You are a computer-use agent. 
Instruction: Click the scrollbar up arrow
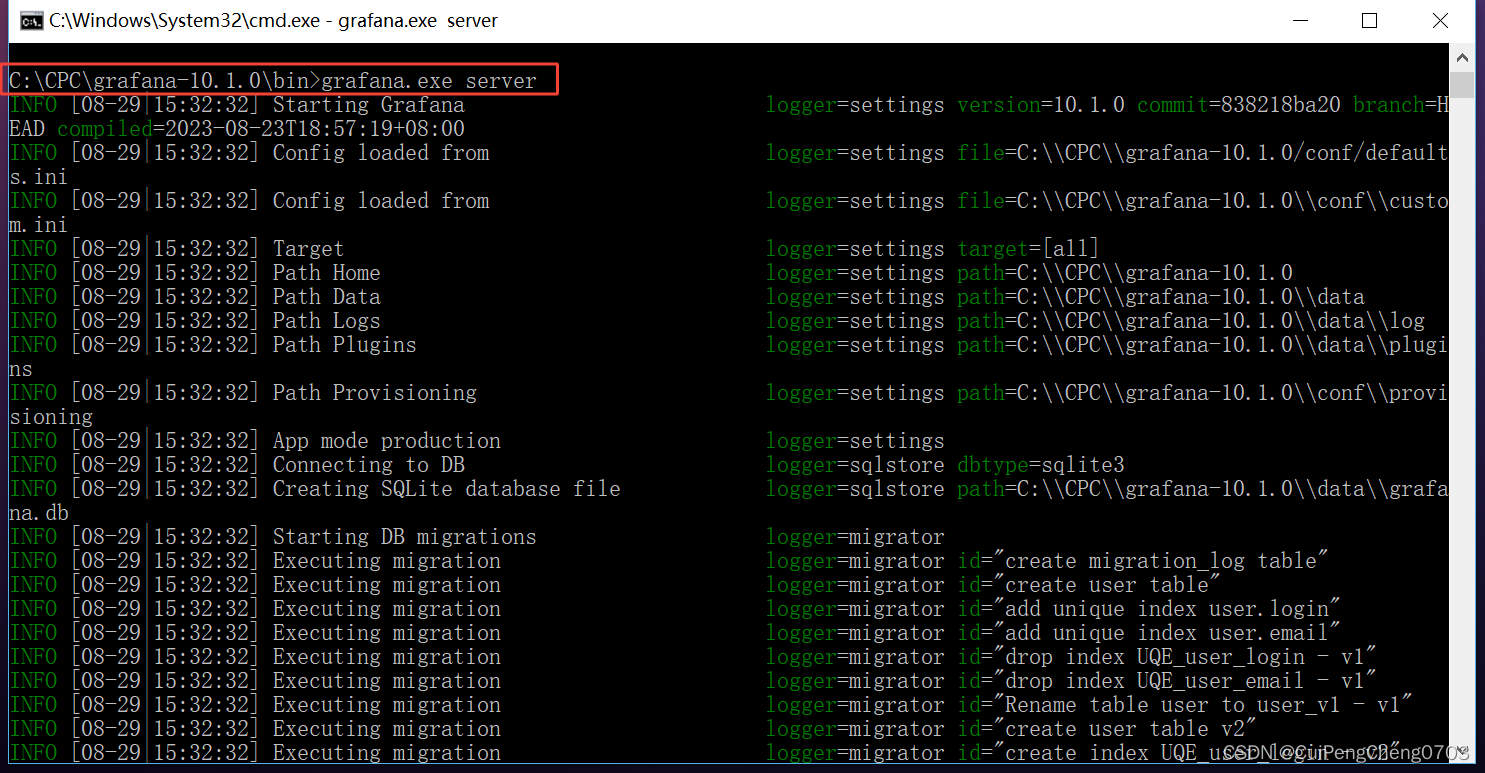(1463, 56)
